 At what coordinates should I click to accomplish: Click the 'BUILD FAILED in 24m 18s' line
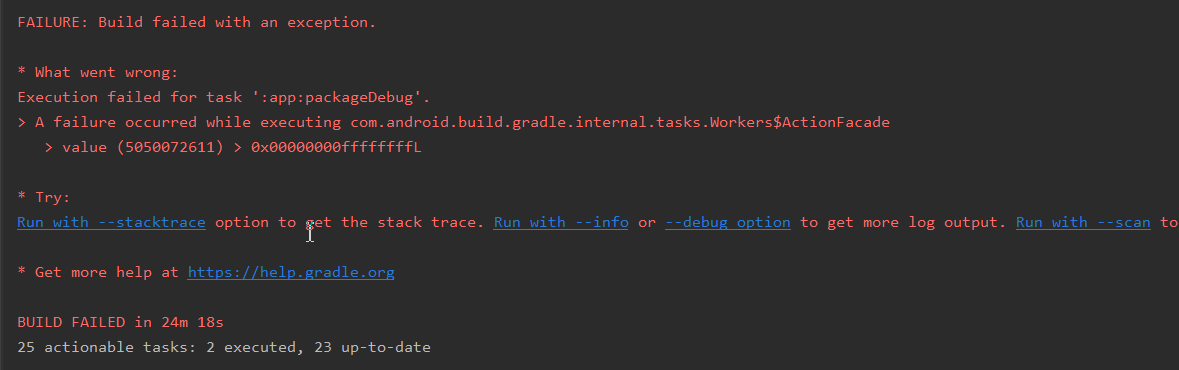click(x=120, y=323)
